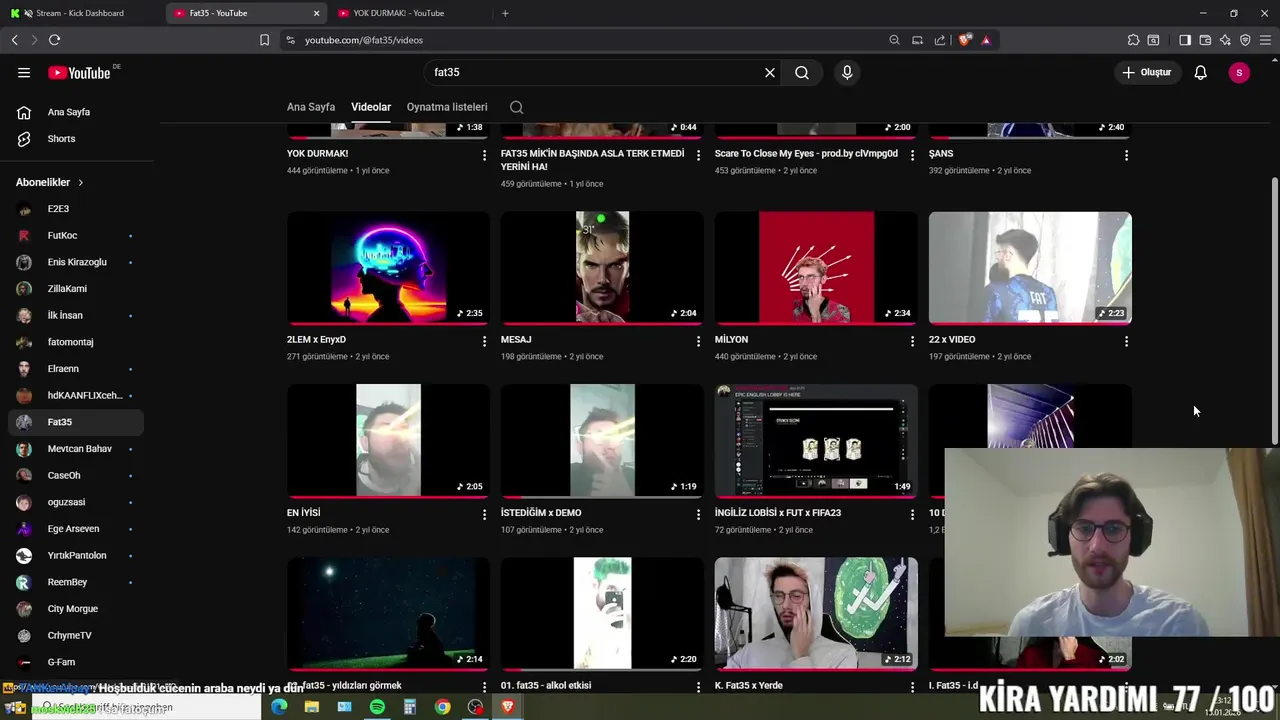
Task: Go to the YouTube logo home
Action: [80, 72]
